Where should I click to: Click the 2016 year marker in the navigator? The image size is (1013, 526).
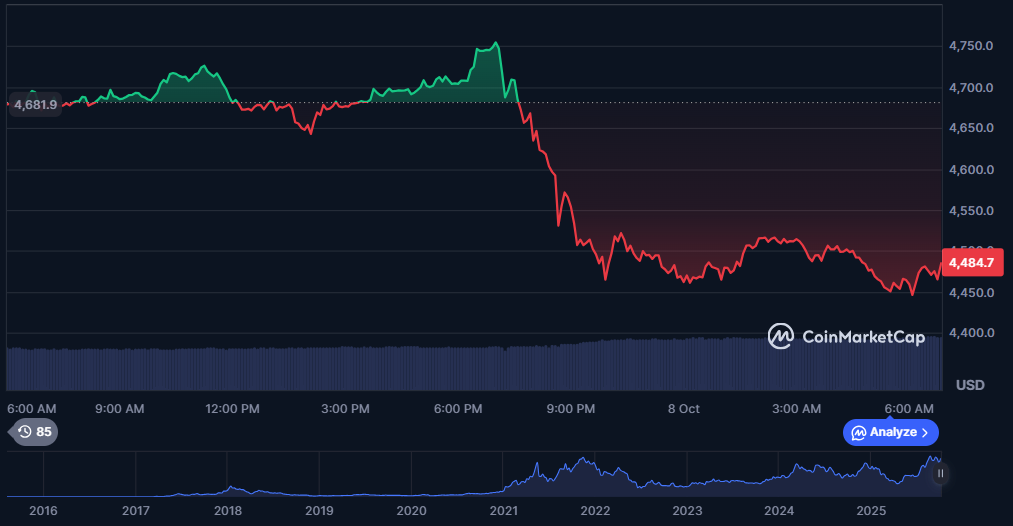[x=43, y=511]
